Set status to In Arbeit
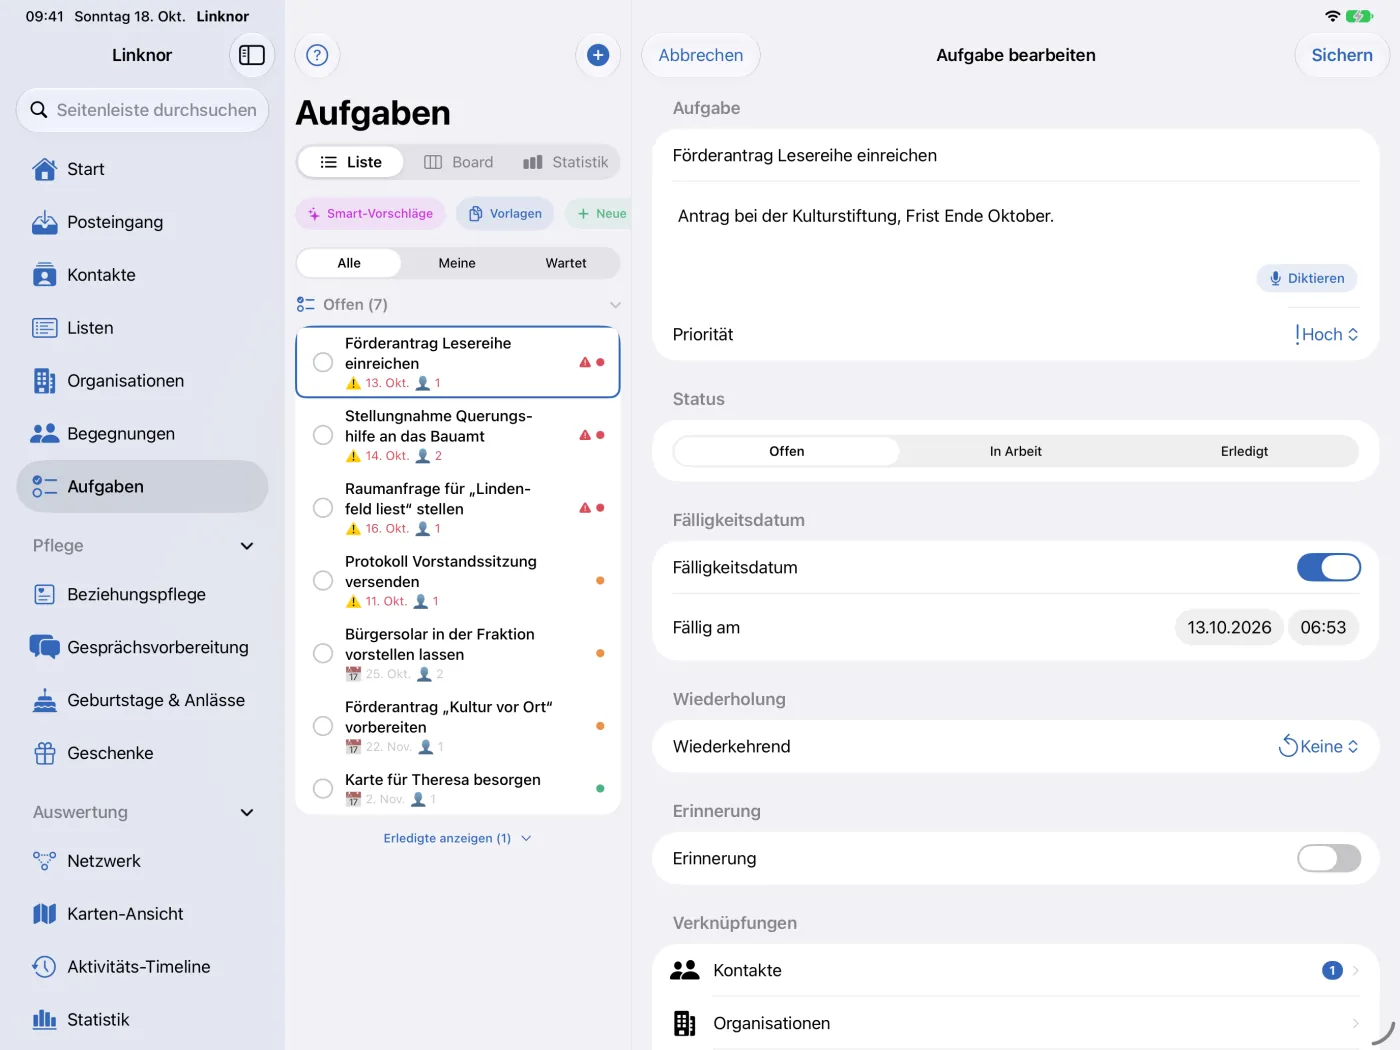 tap(1015, 451)
